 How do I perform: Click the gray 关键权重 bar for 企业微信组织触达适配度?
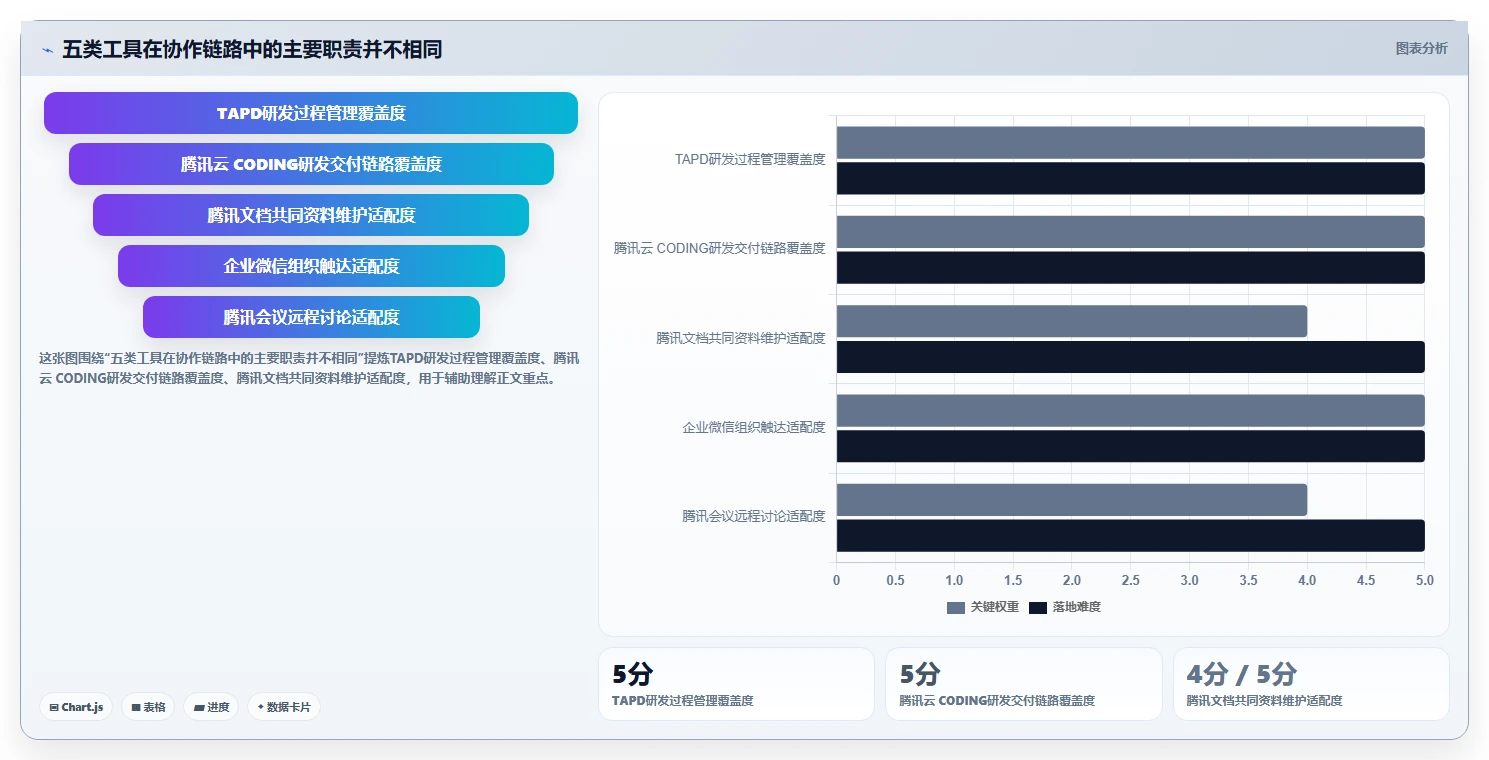(1130, 411)
